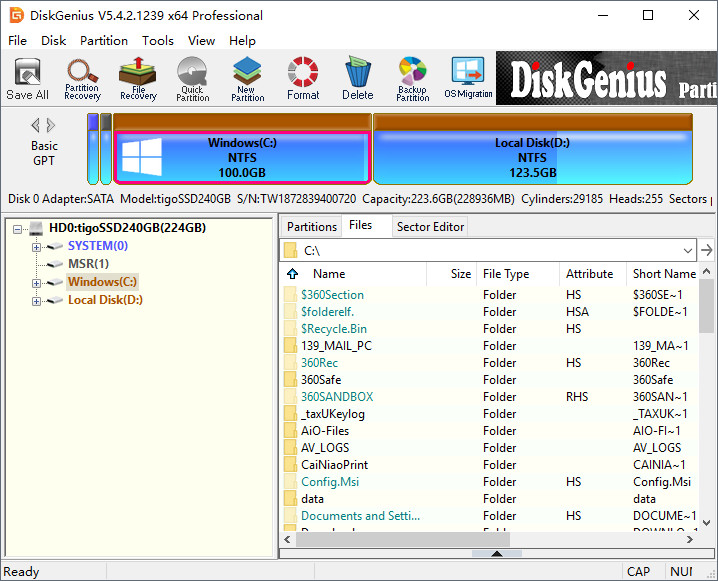Switch to the Sector Editor tab
The image size is (718, 581).
click(430, 227)
